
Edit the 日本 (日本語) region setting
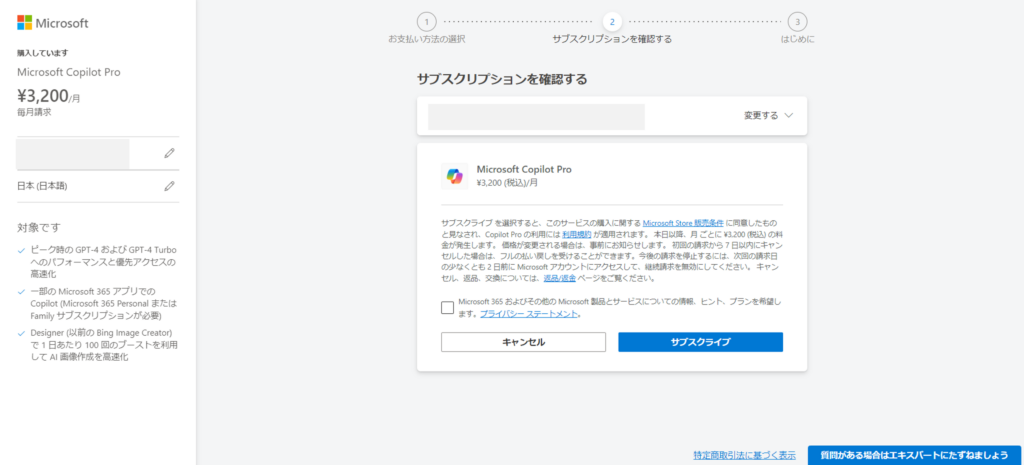click(170, 186)
